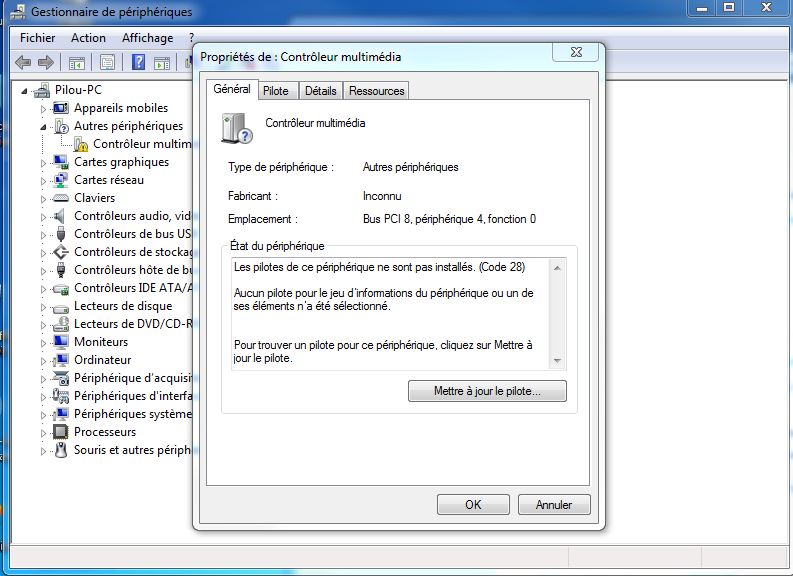
Task: Click the Contrôleurs de stockage icon
Action: (x=61, y=252)
